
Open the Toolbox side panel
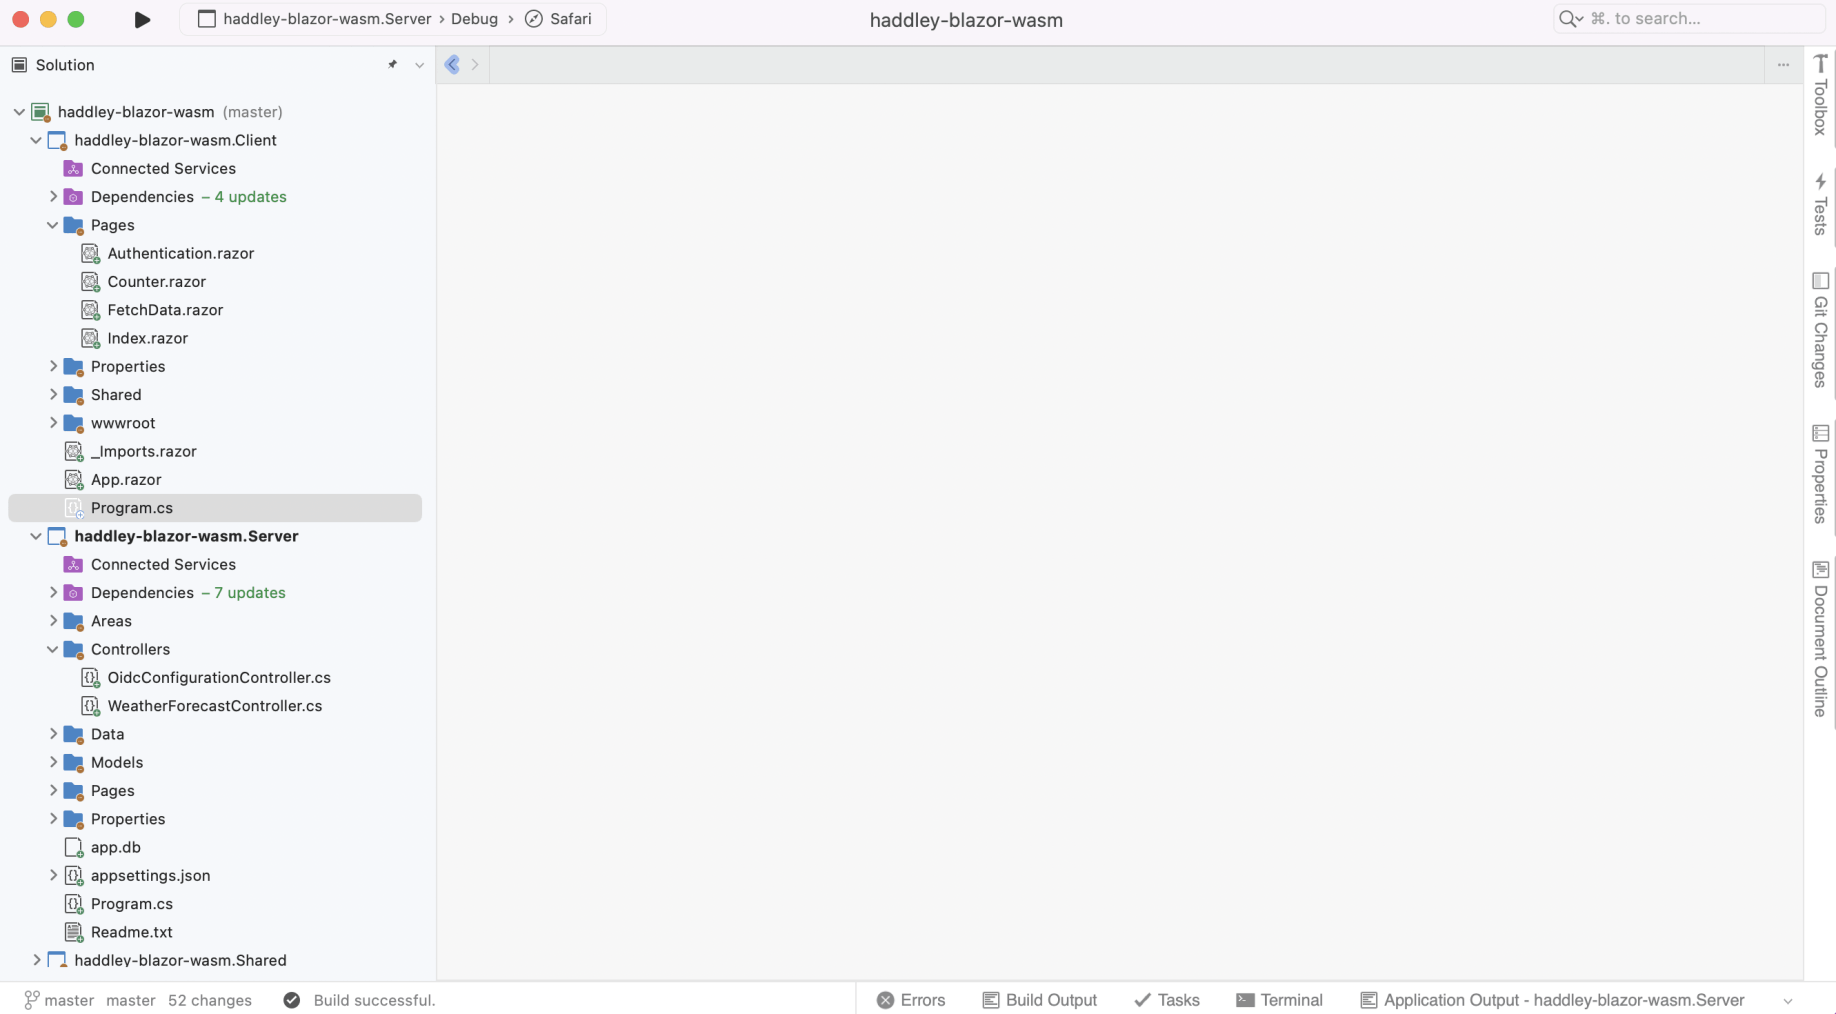1820,95
